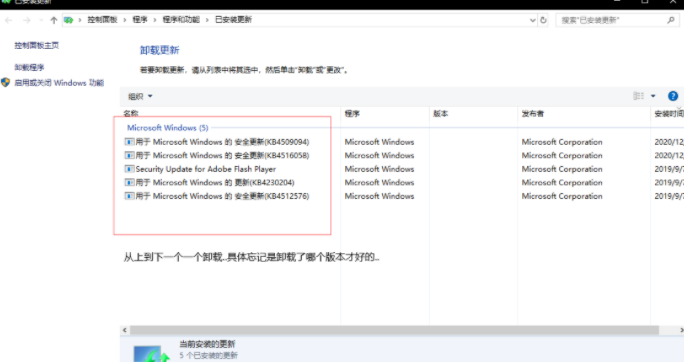Click the Control Panel icon in address bar
684x362 pixels.
click(68, 20)
